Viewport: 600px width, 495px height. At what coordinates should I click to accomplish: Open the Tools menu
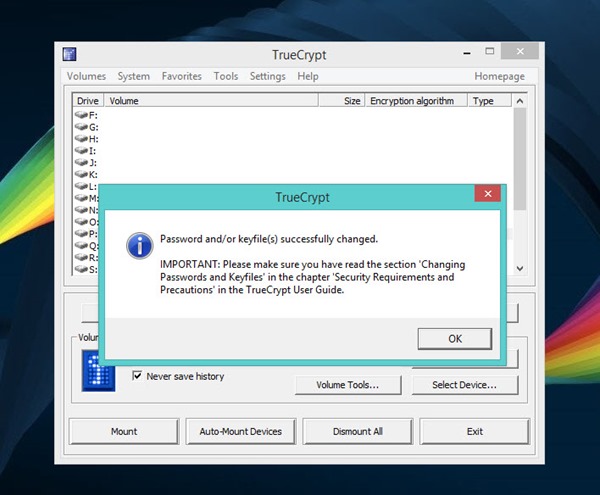tap(226, 76)
